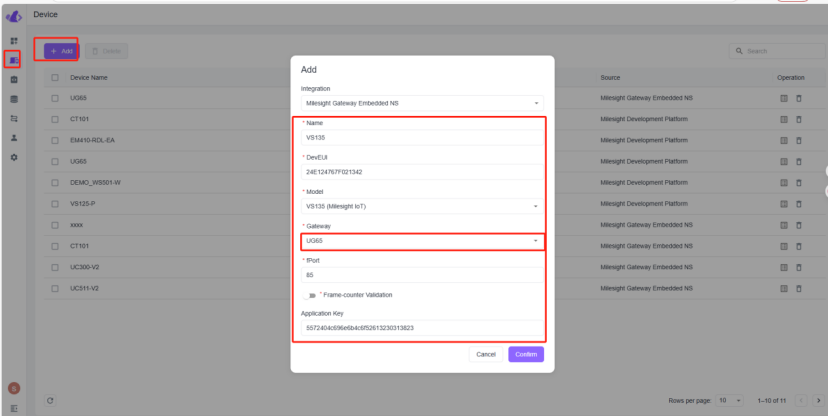Check the select-all checkbox in the table header
Viewport: 829px width, 416px height.
[55, 78]
